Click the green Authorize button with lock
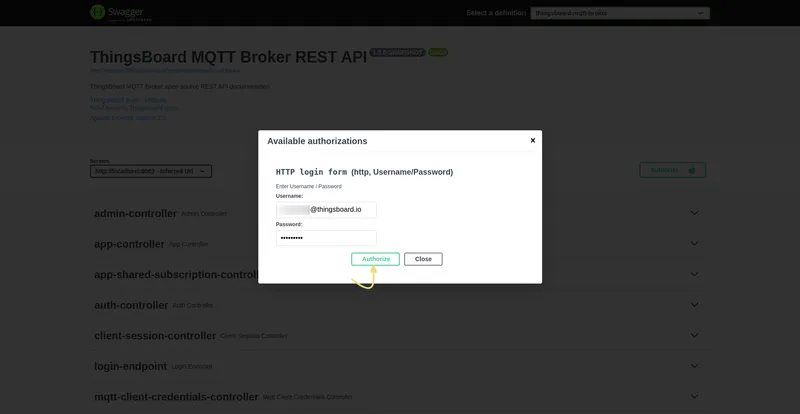Screen dimensions: 800x414 click(672, 170)
